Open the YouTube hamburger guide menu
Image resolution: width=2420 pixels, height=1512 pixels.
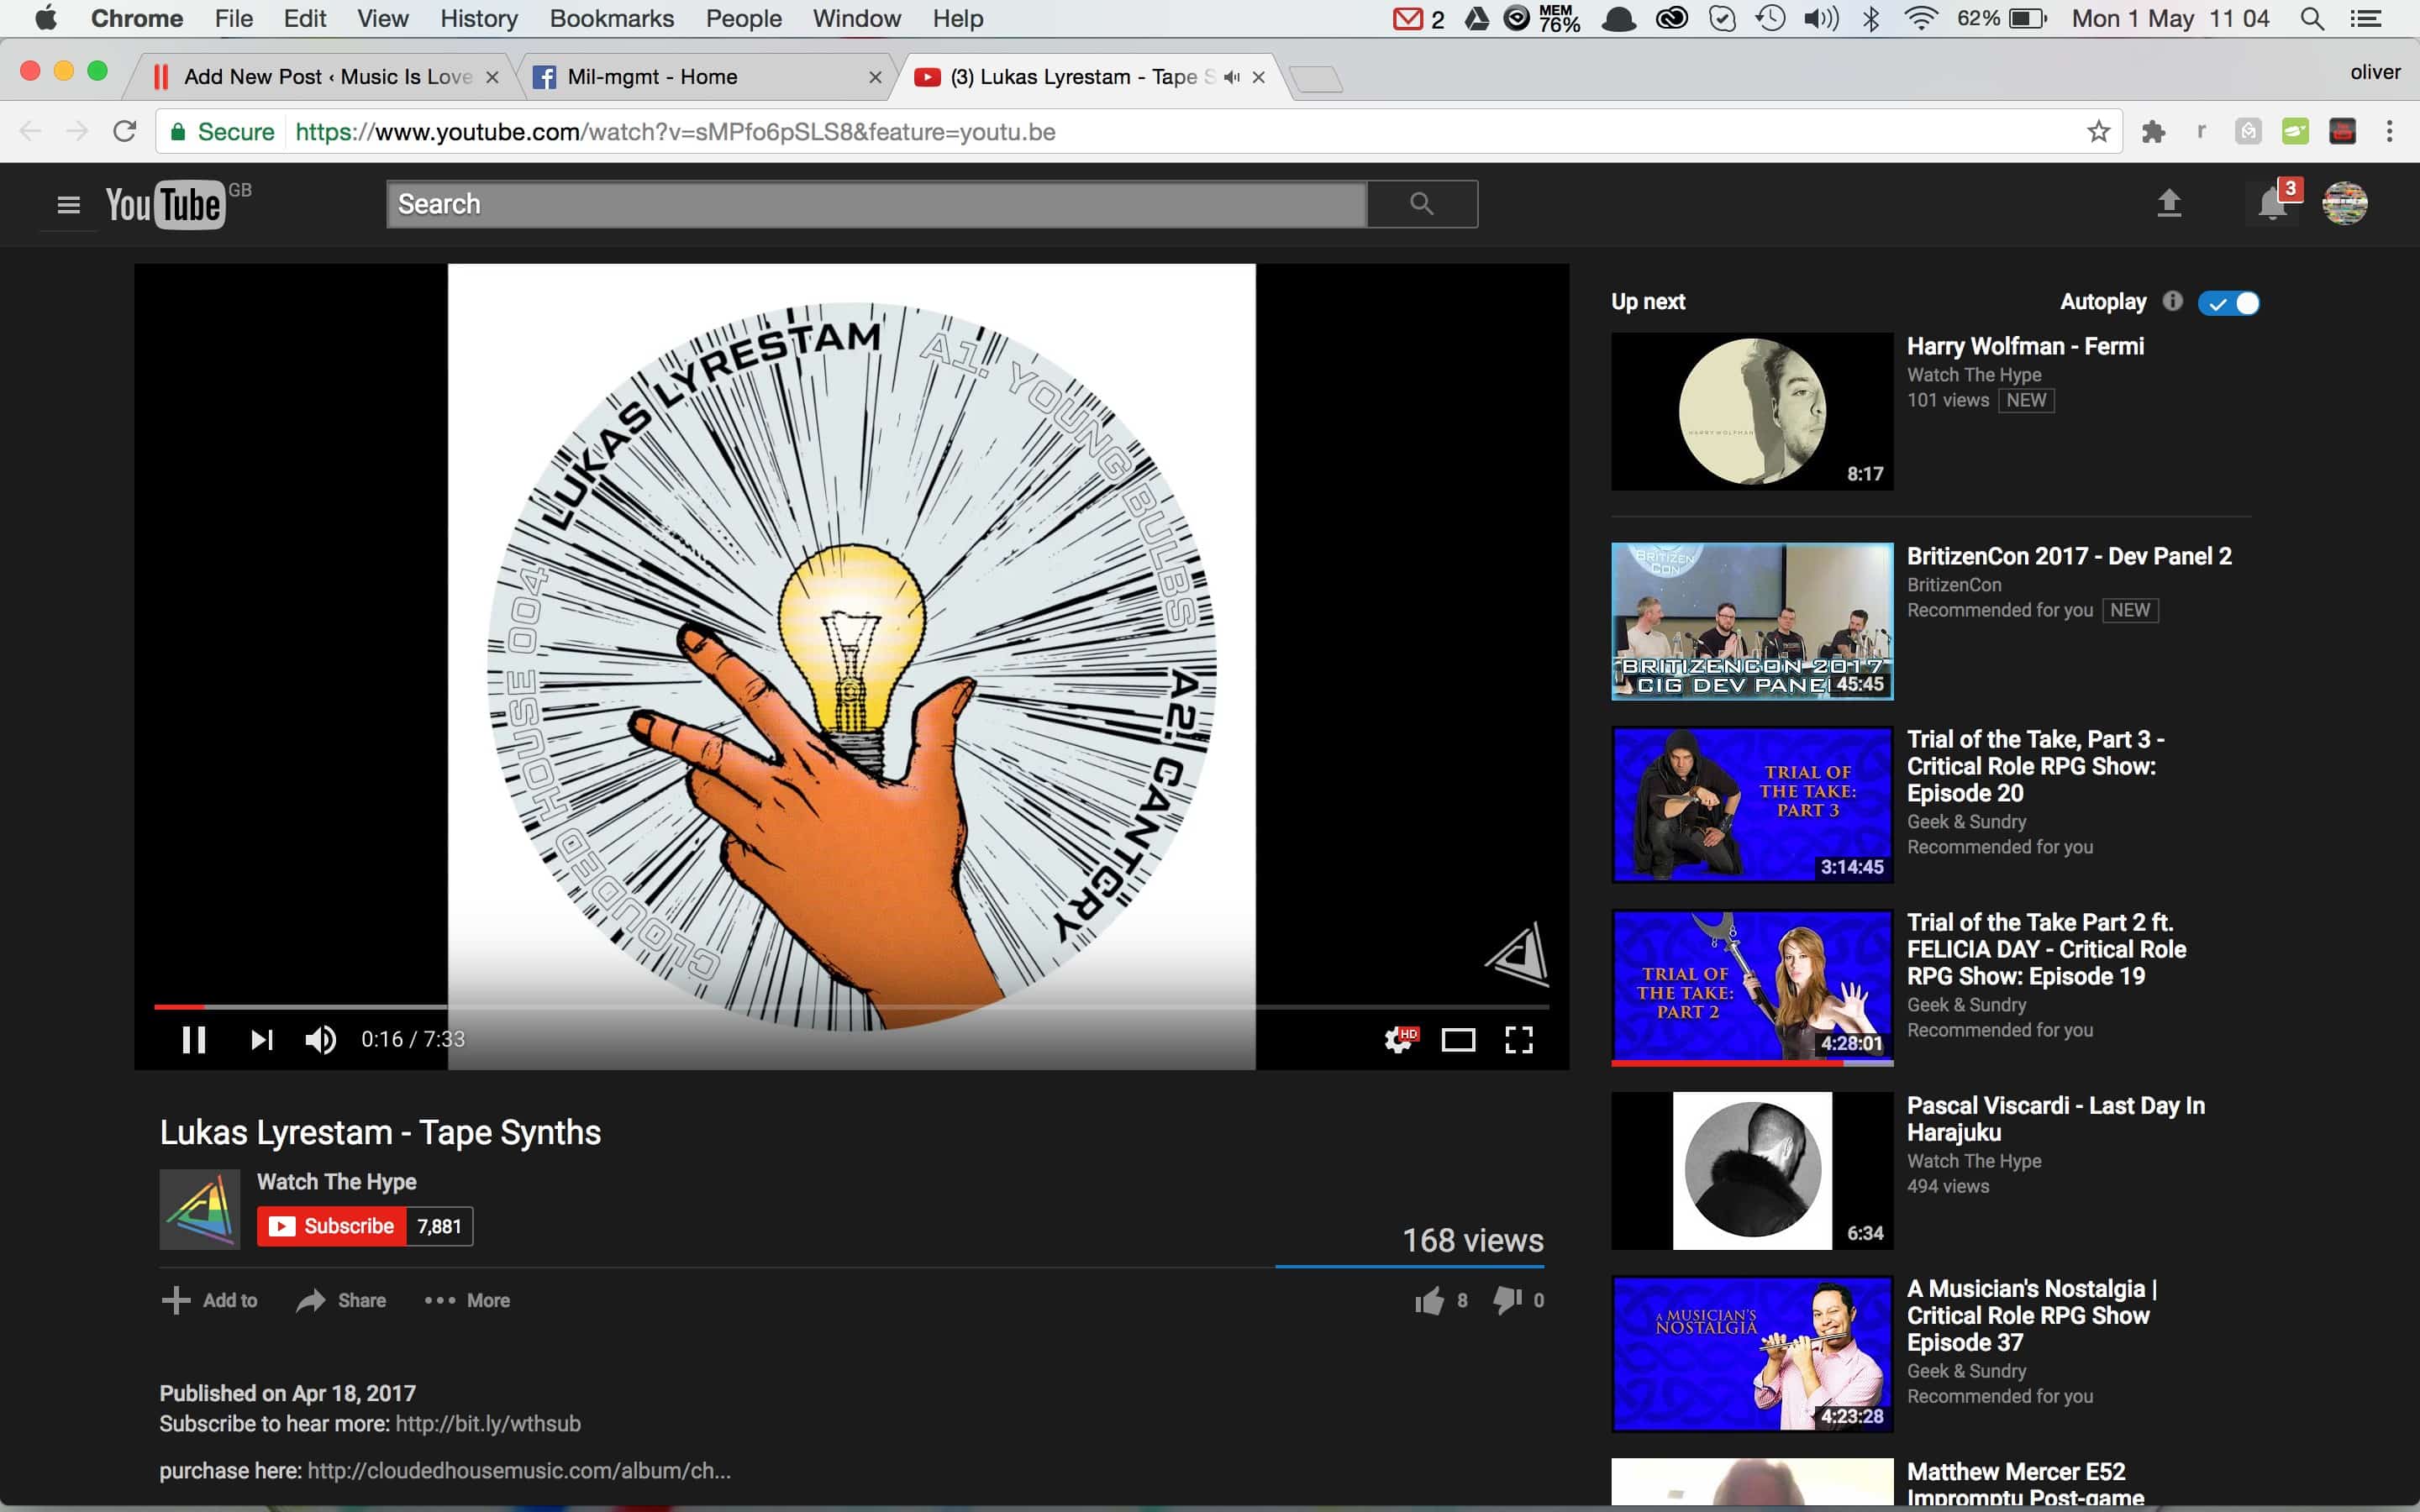coord(68,205)
